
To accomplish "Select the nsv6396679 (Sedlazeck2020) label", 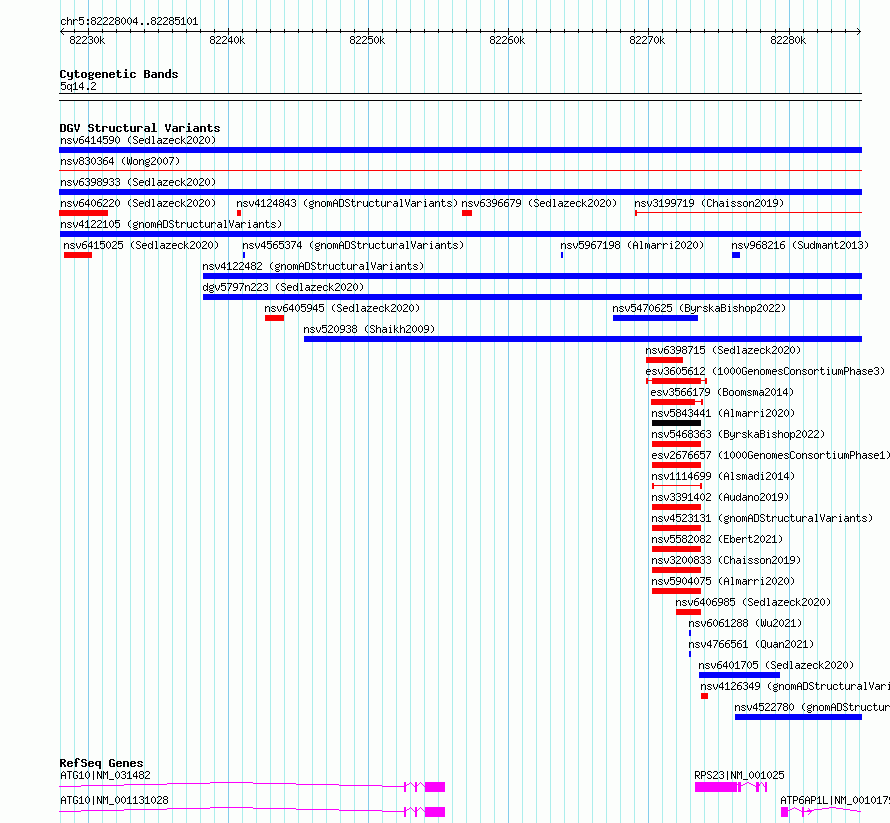I will (539, 203).
